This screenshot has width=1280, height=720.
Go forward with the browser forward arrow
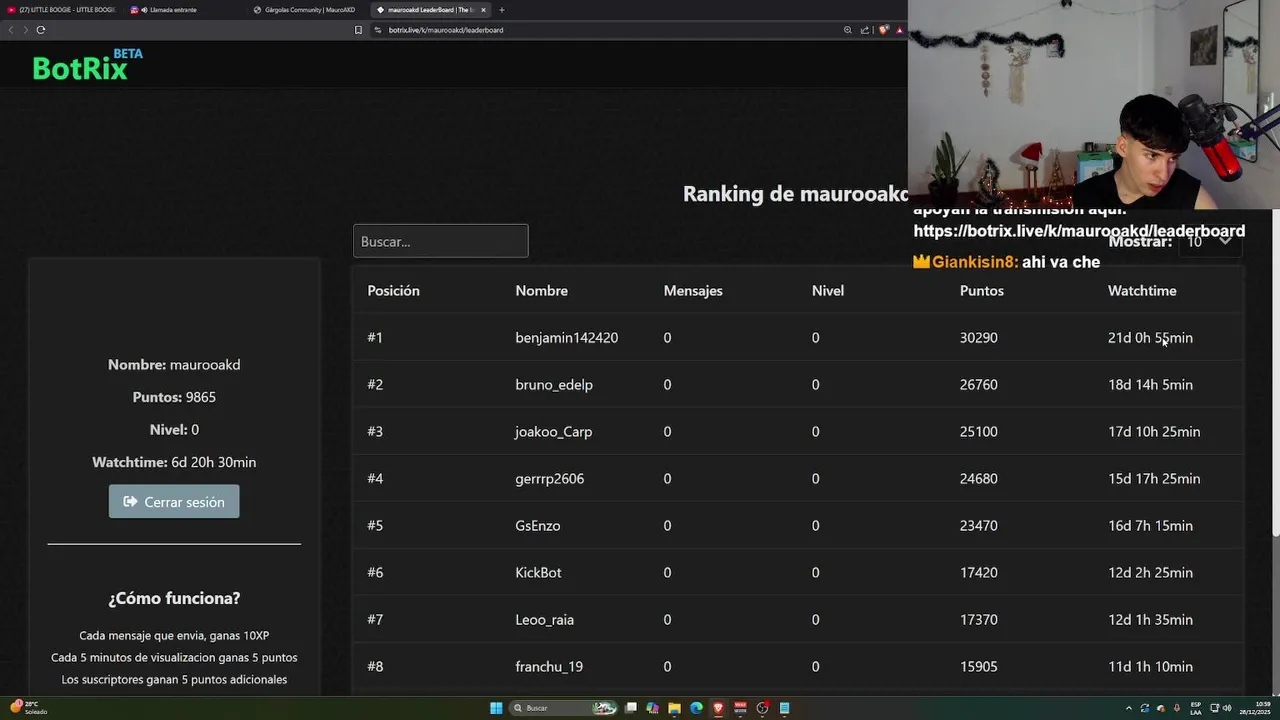(x=25, y=30)
